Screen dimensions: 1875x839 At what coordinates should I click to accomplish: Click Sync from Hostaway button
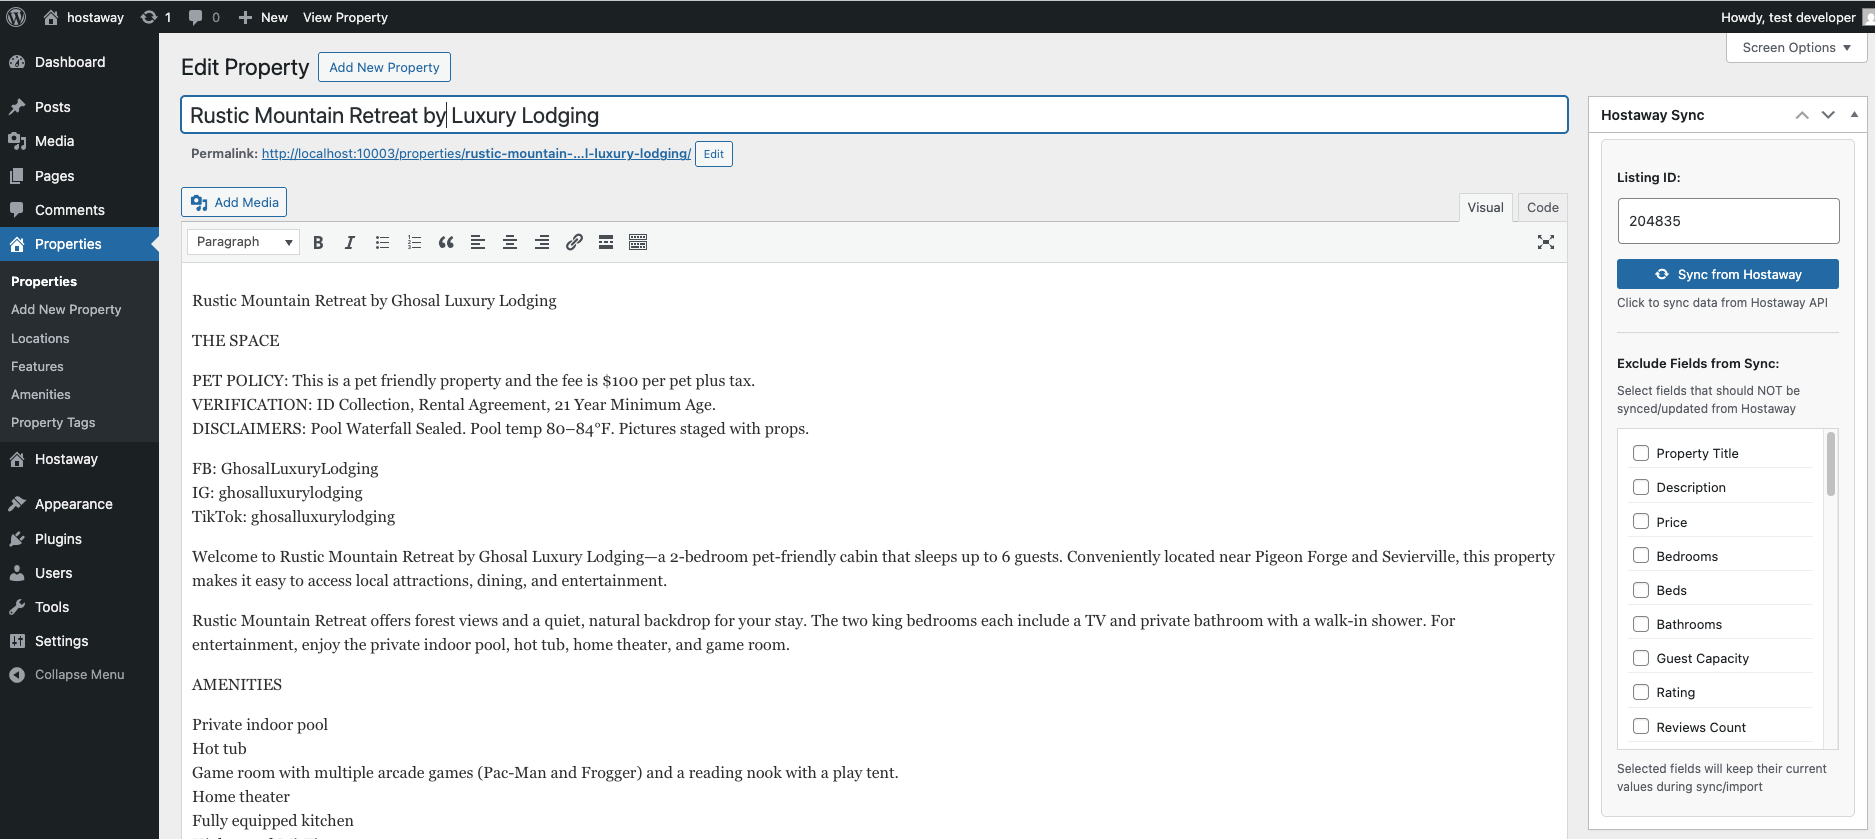1728,274
